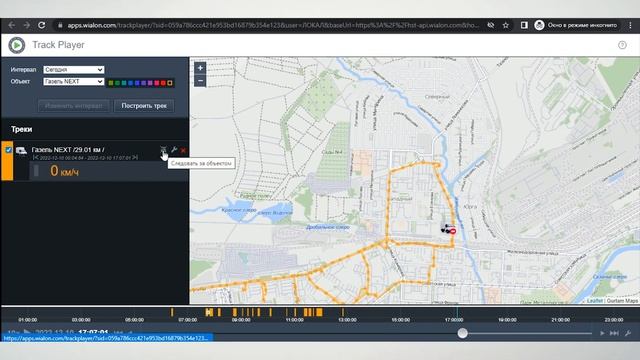Click the 0 км/ч speed readout
The width and height of the screenshot is (640, 360).
pos(64,171)
